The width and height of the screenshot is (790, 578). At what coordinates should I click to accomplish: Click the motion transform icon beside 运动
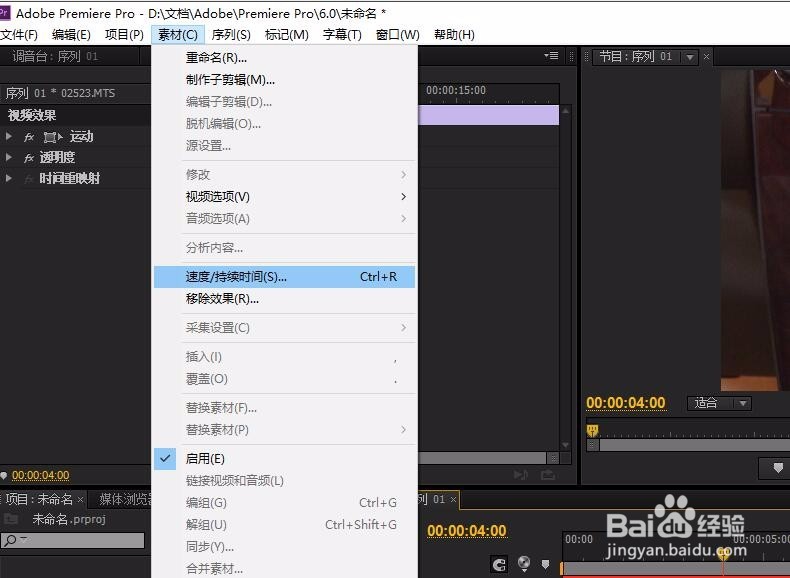(52, 137)
